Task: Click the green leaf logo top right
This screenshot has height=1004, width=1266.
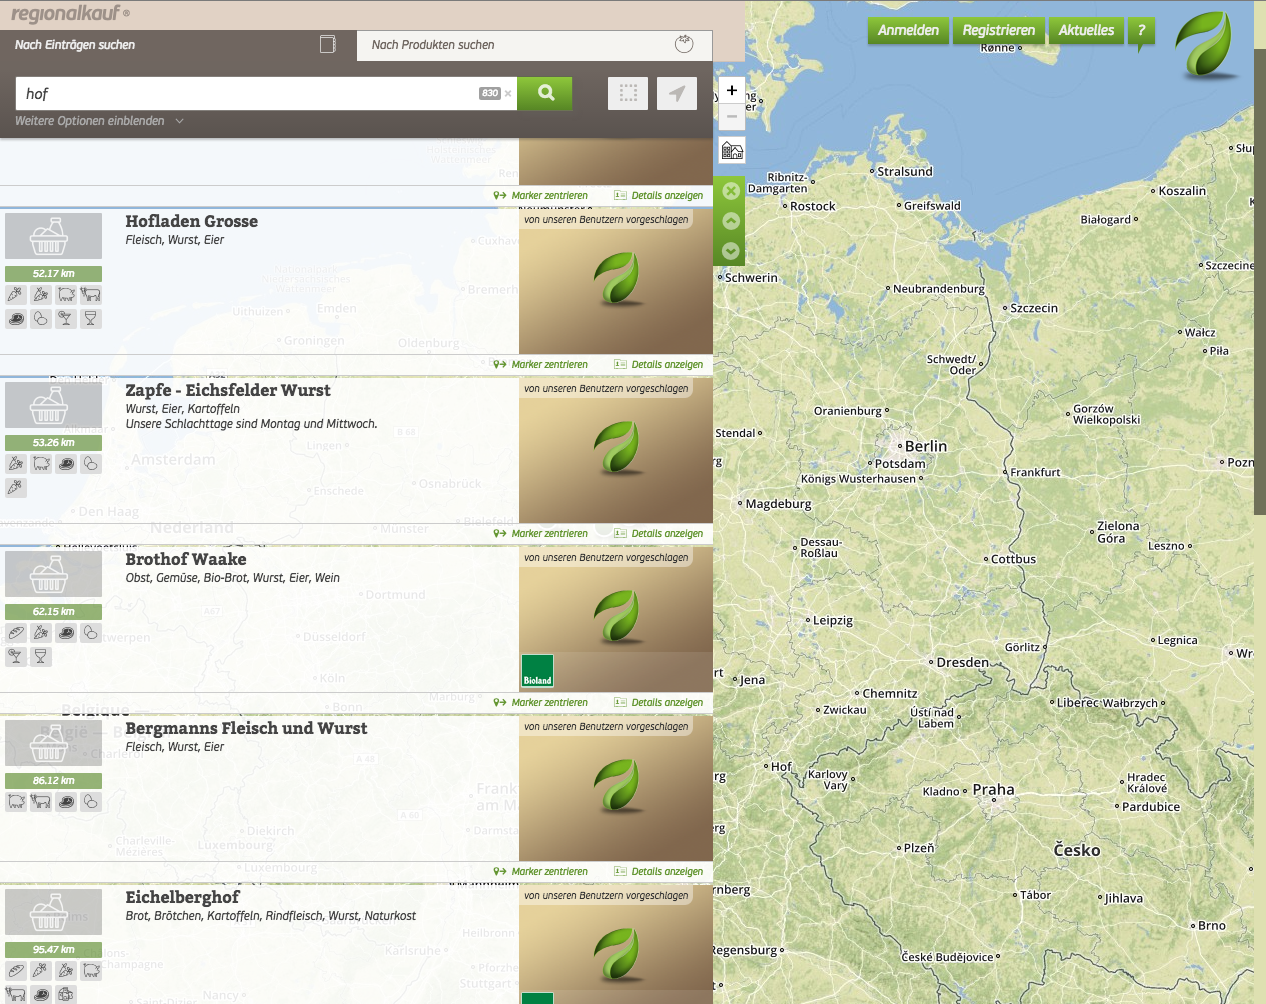Action: tap(1203, 46)
